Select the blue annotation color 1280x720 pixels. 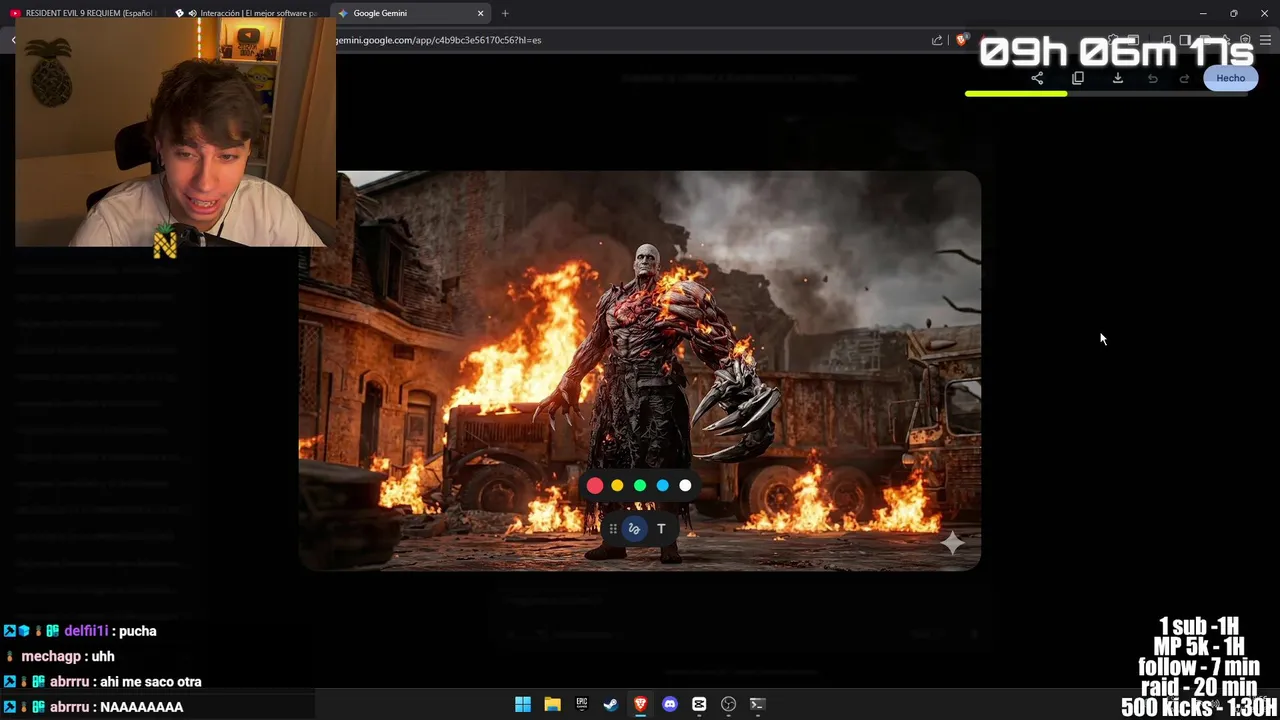(662, 486)
